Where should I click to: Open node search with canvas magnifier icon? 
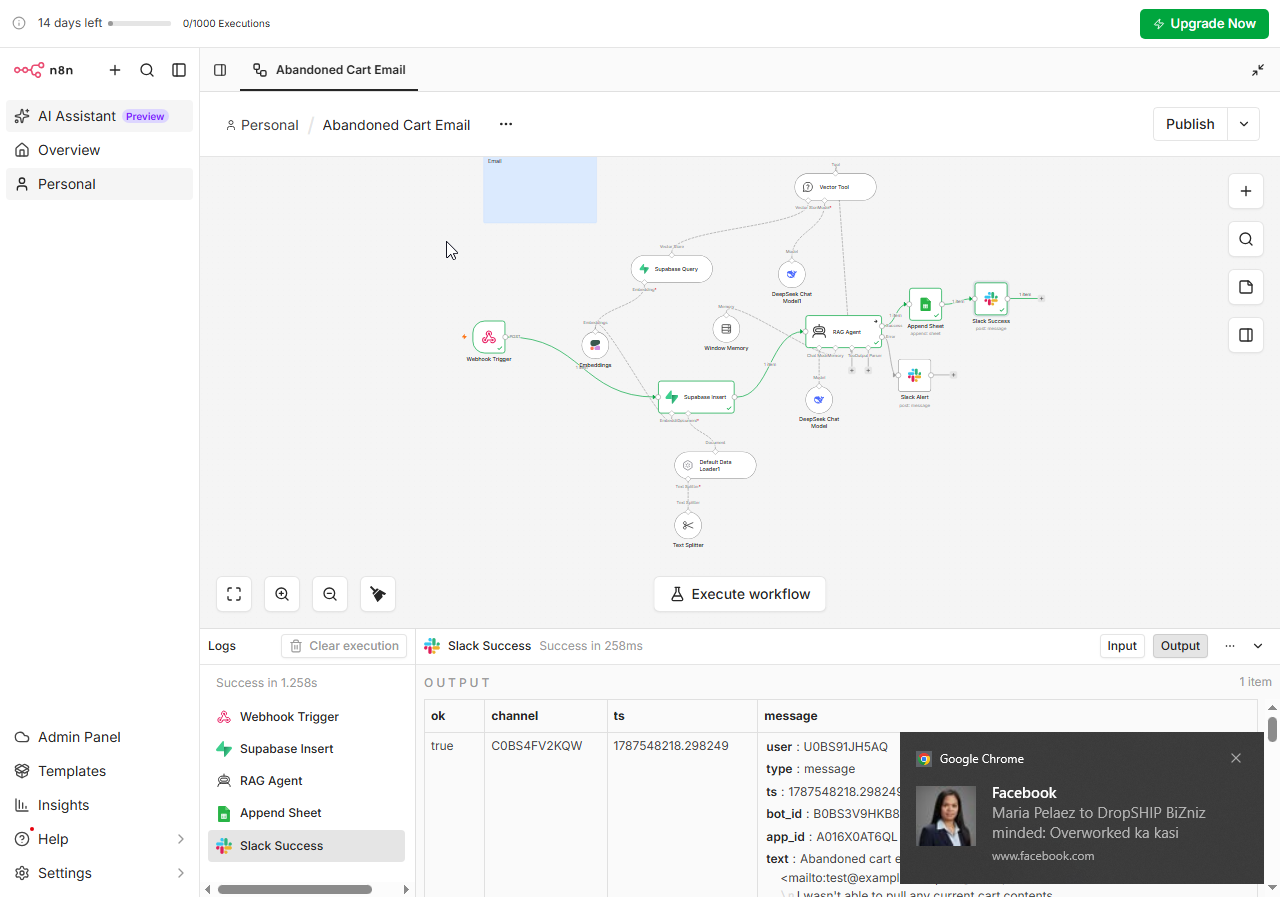[1245, 239]
